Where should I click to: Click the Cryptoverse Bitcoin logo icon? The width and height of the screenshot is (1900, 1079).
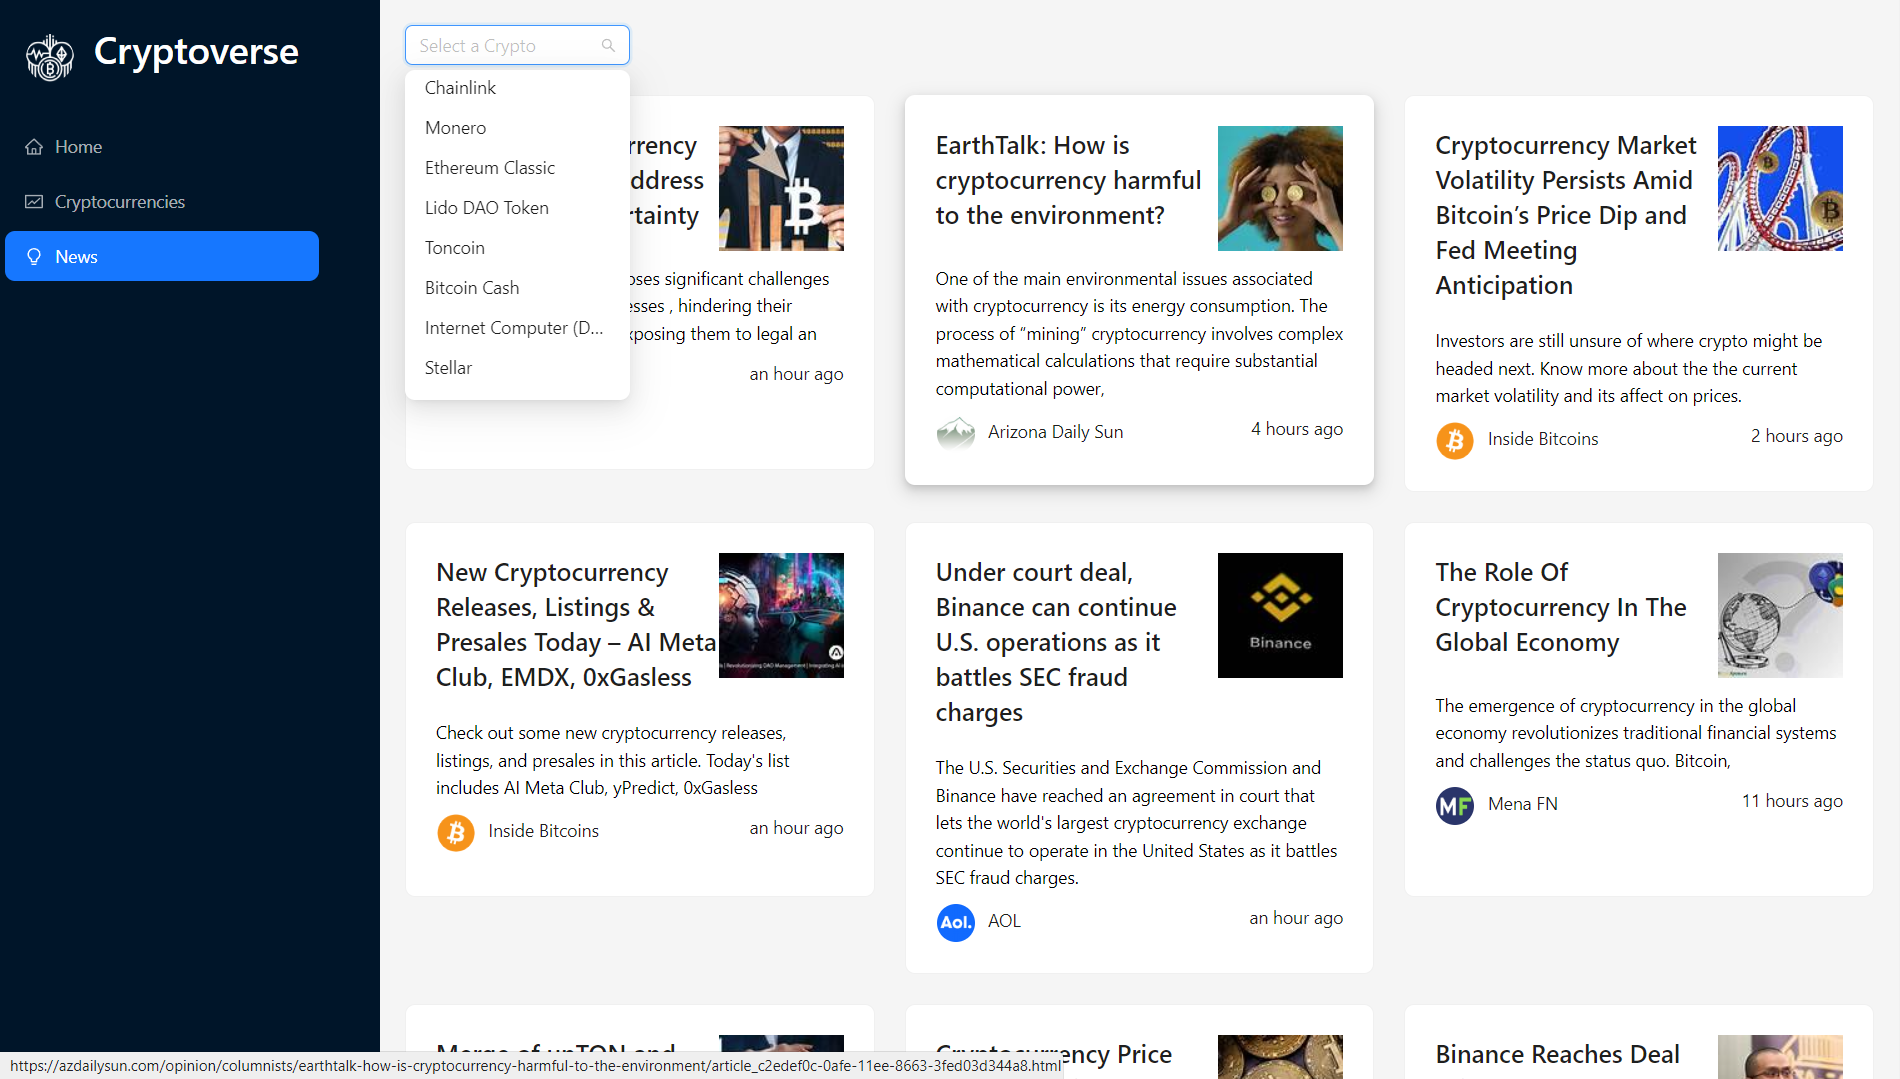[x=49, y=57]
